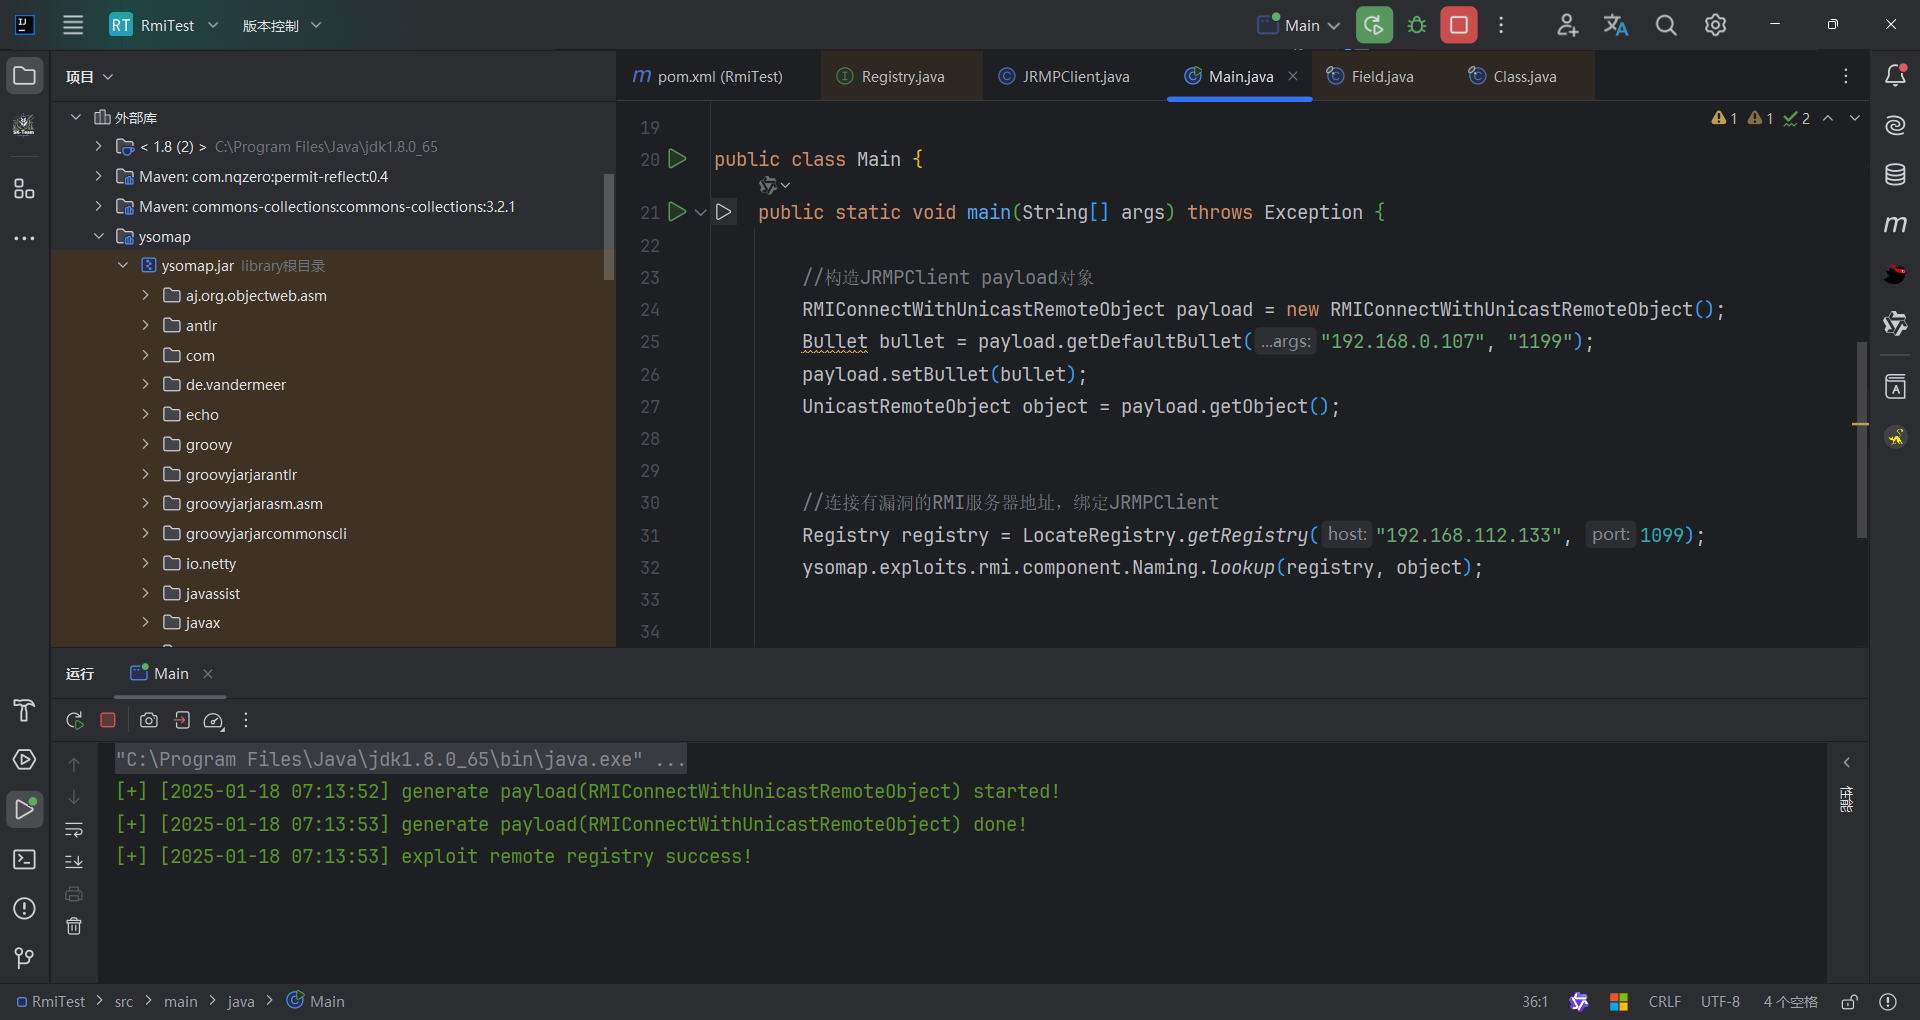
Task: Open the RmiTest project dropdown
Action: (164, 25)
